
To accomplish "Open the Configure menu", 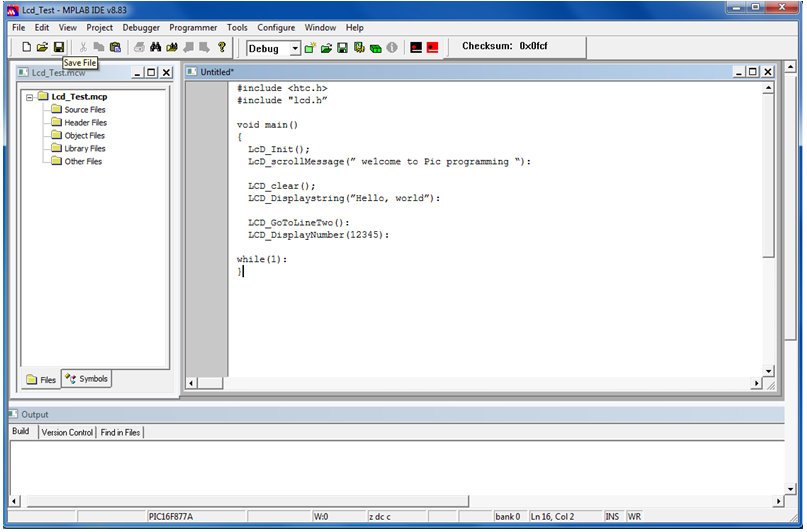I will [276, 28].
